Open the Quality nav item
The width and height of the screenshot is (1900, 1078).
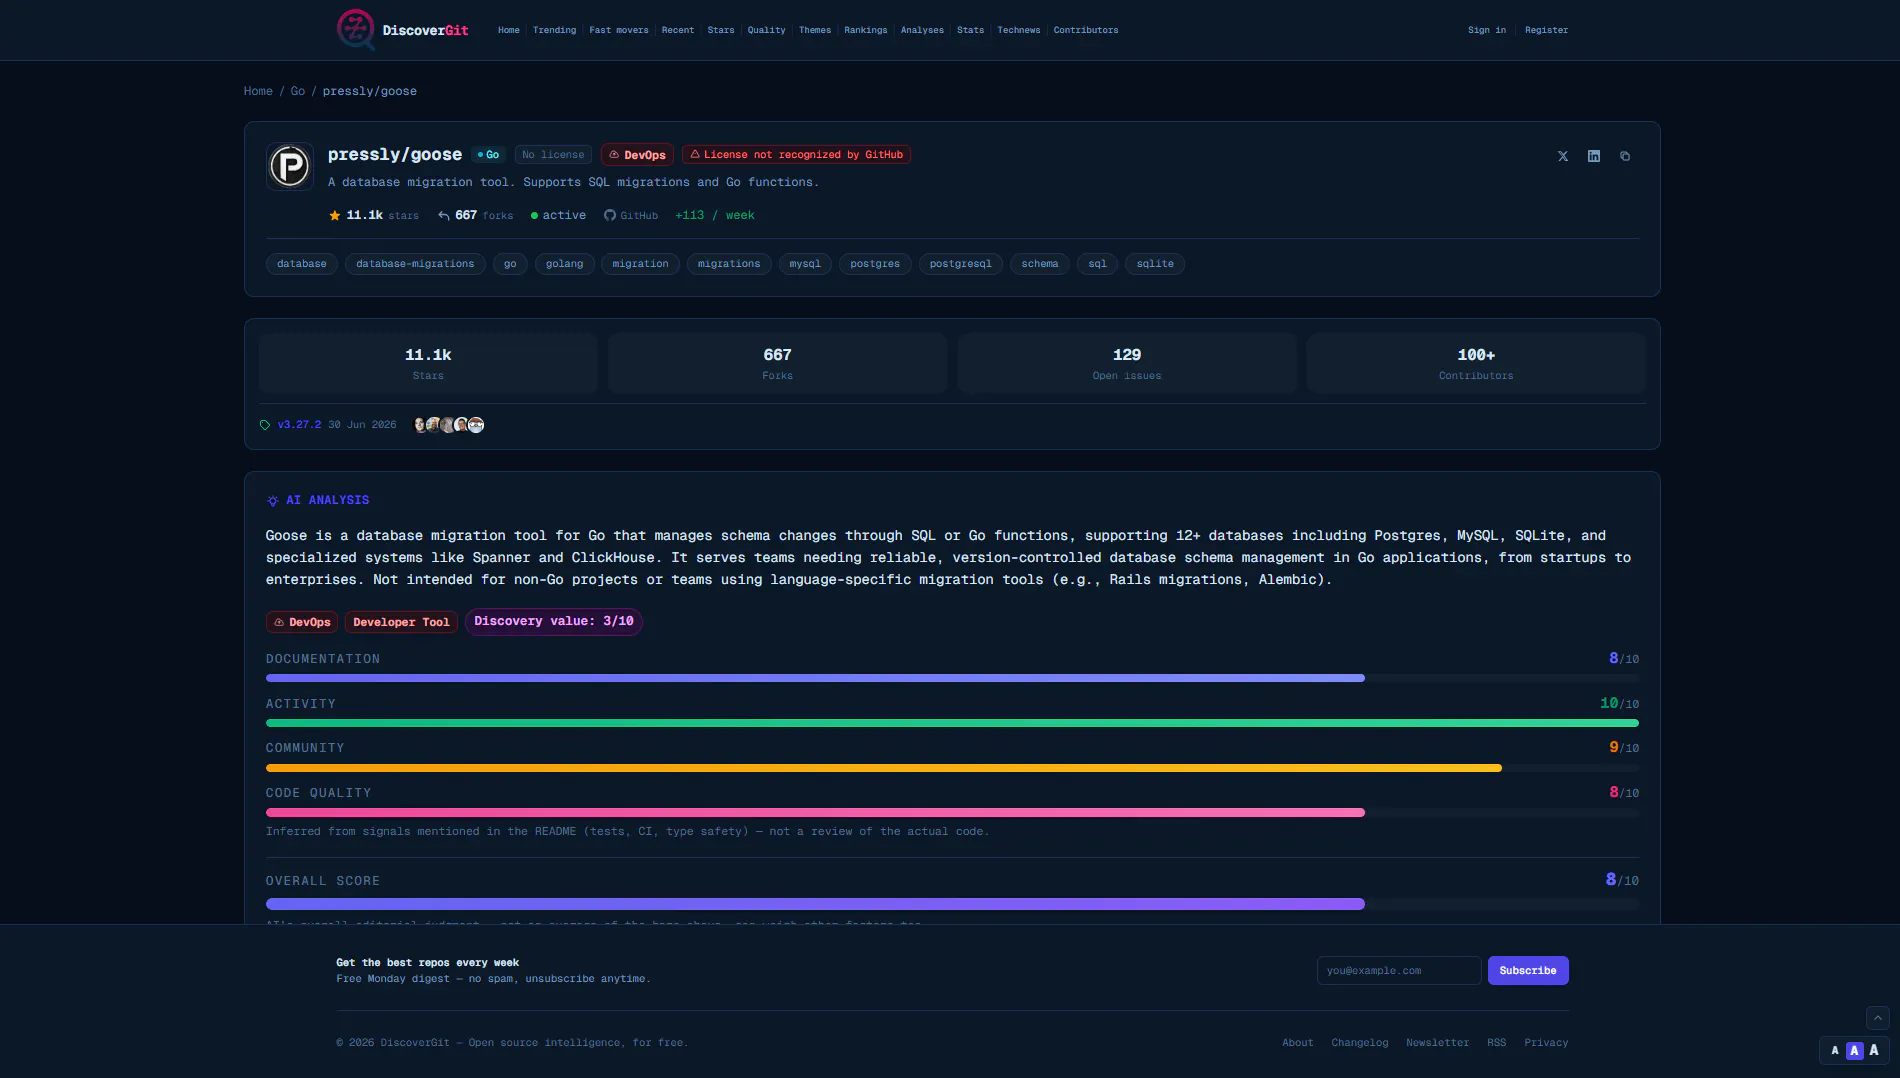pyautogui.click(x=767, y=30)
